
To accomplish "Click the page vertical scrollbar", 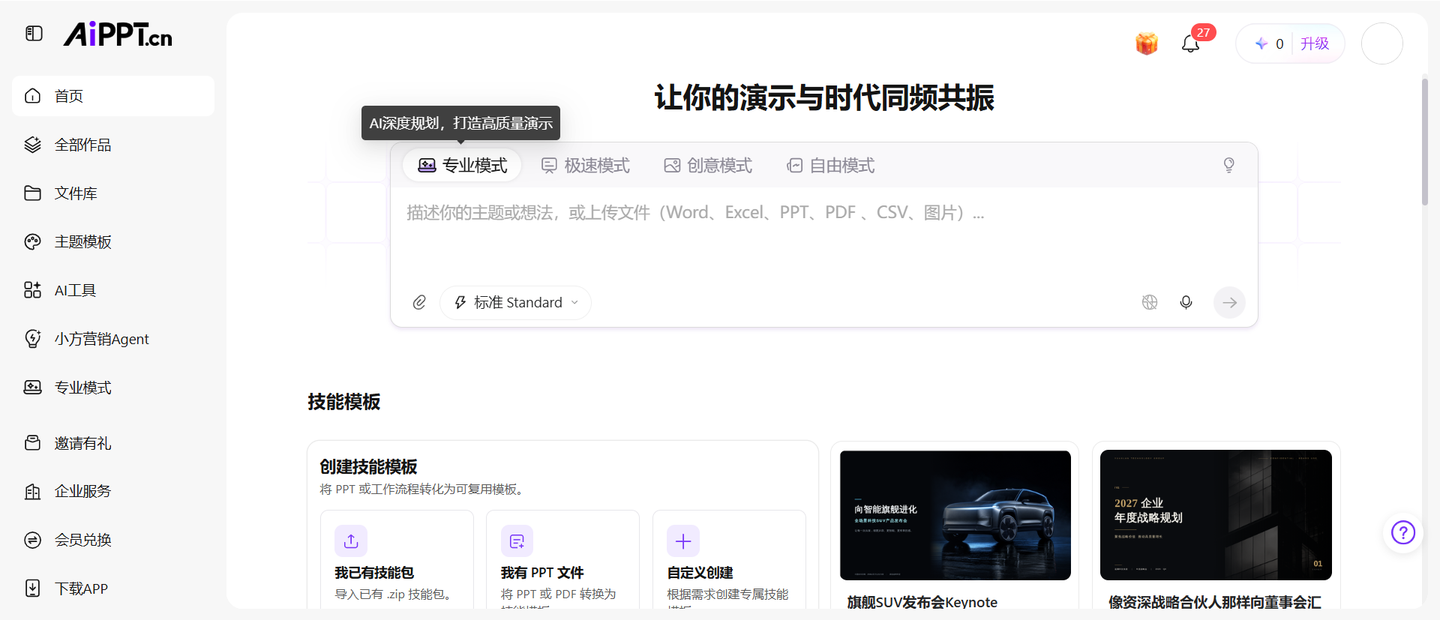I will (x=1425, y=140).
